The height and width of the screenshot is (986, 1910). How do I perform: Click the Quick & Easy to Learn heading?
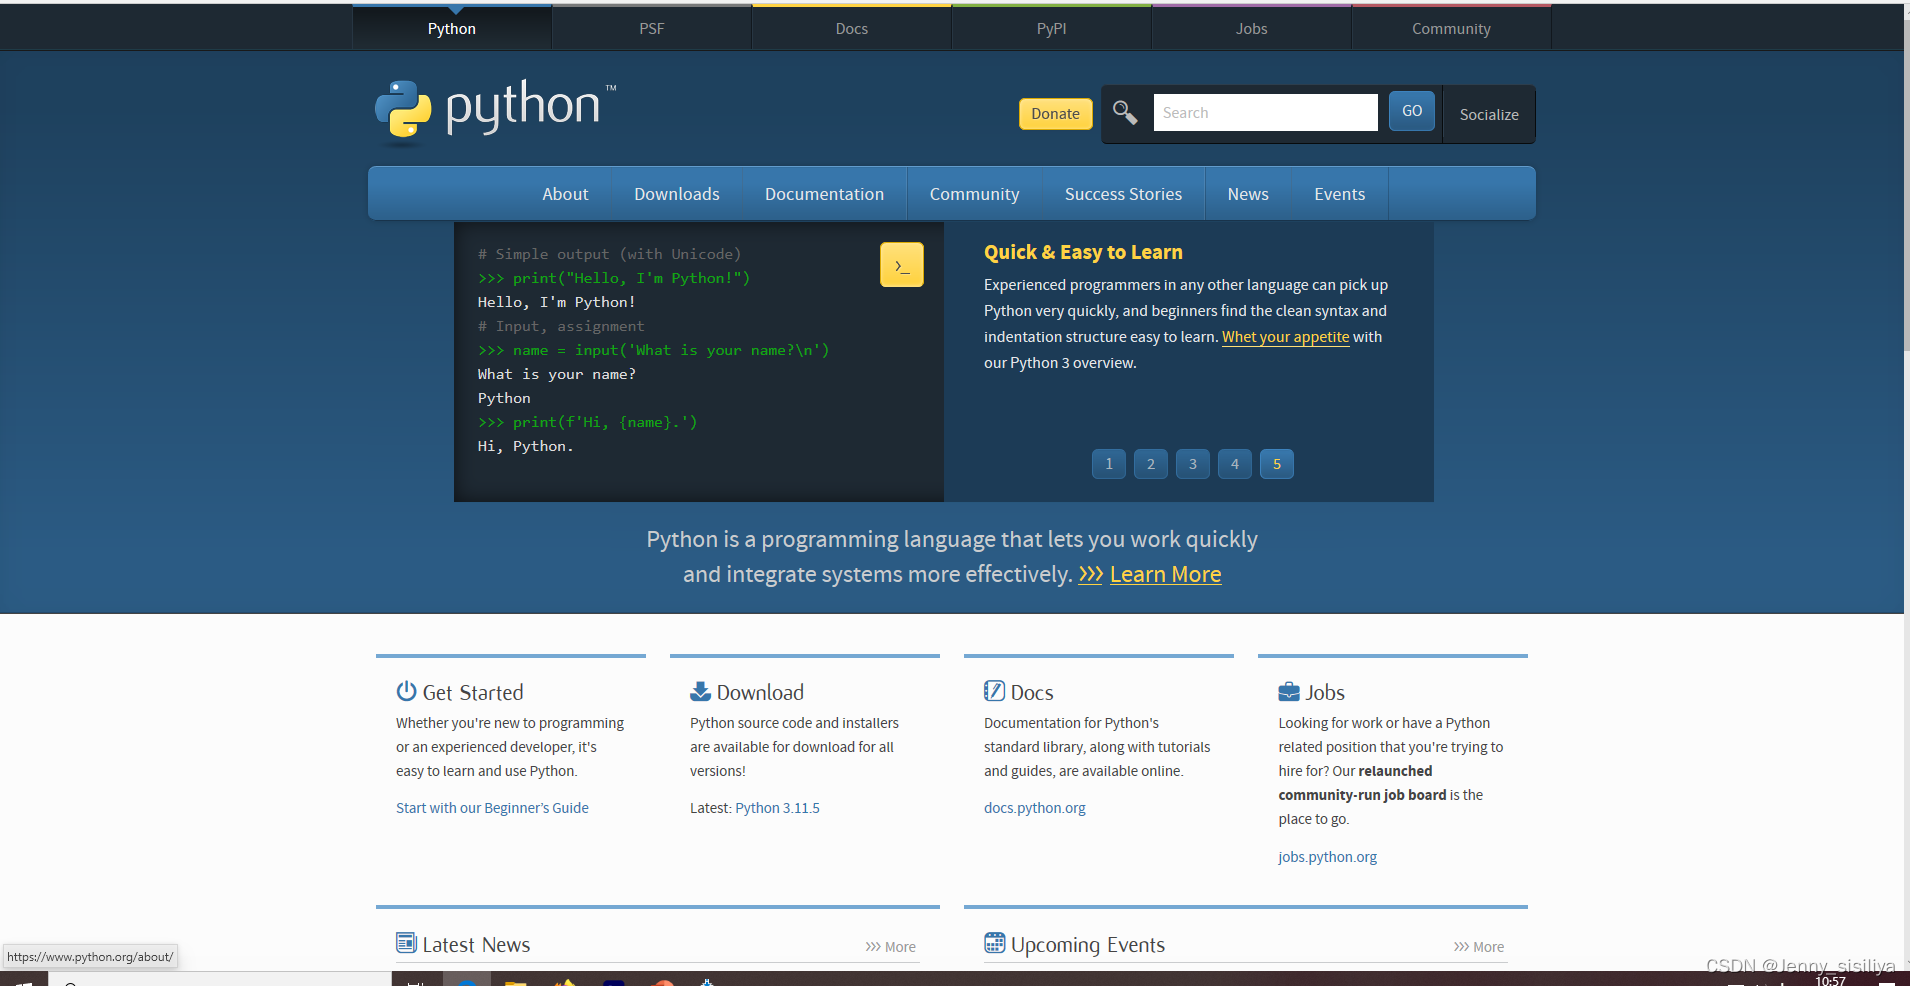point(1083,252)
